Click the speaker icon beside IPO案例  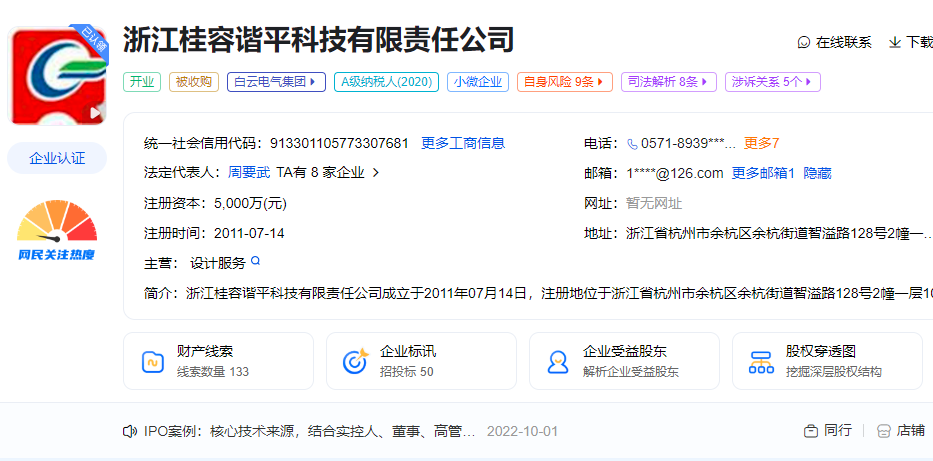point(129,431)
